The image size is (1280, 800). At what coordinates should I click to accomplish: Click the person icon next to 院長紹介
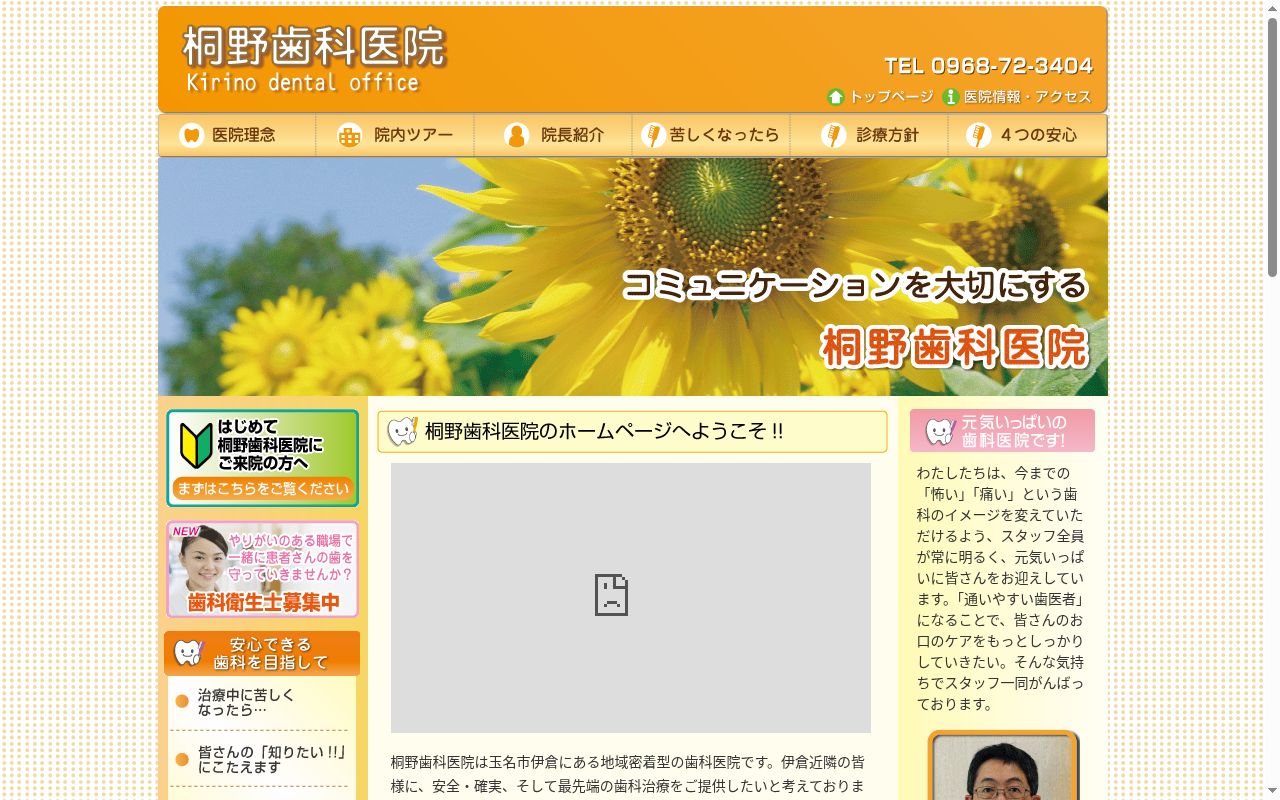click(517, 135)
